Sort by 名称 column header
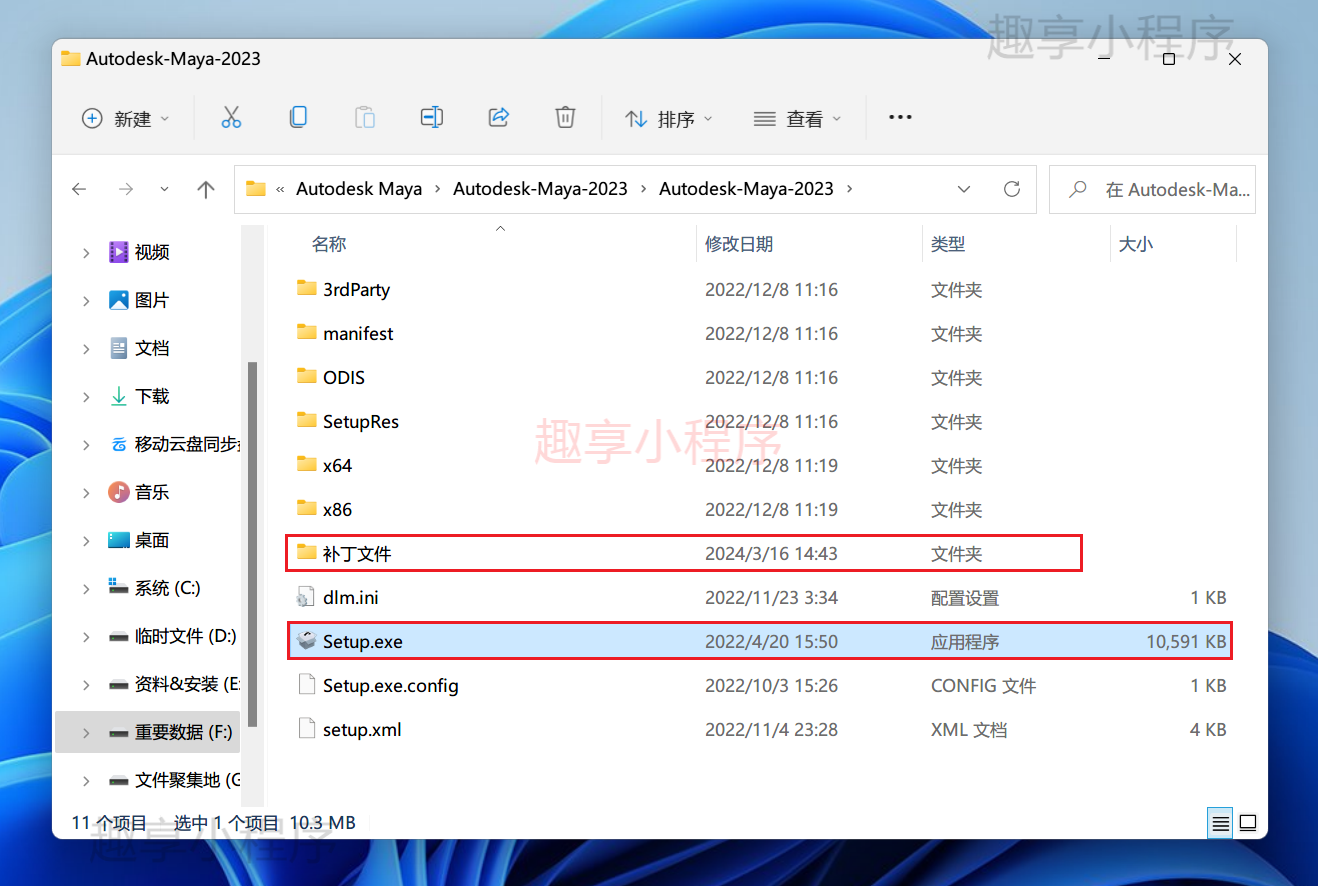Screen dimensions: 1318x886 (x=329, y=244)
